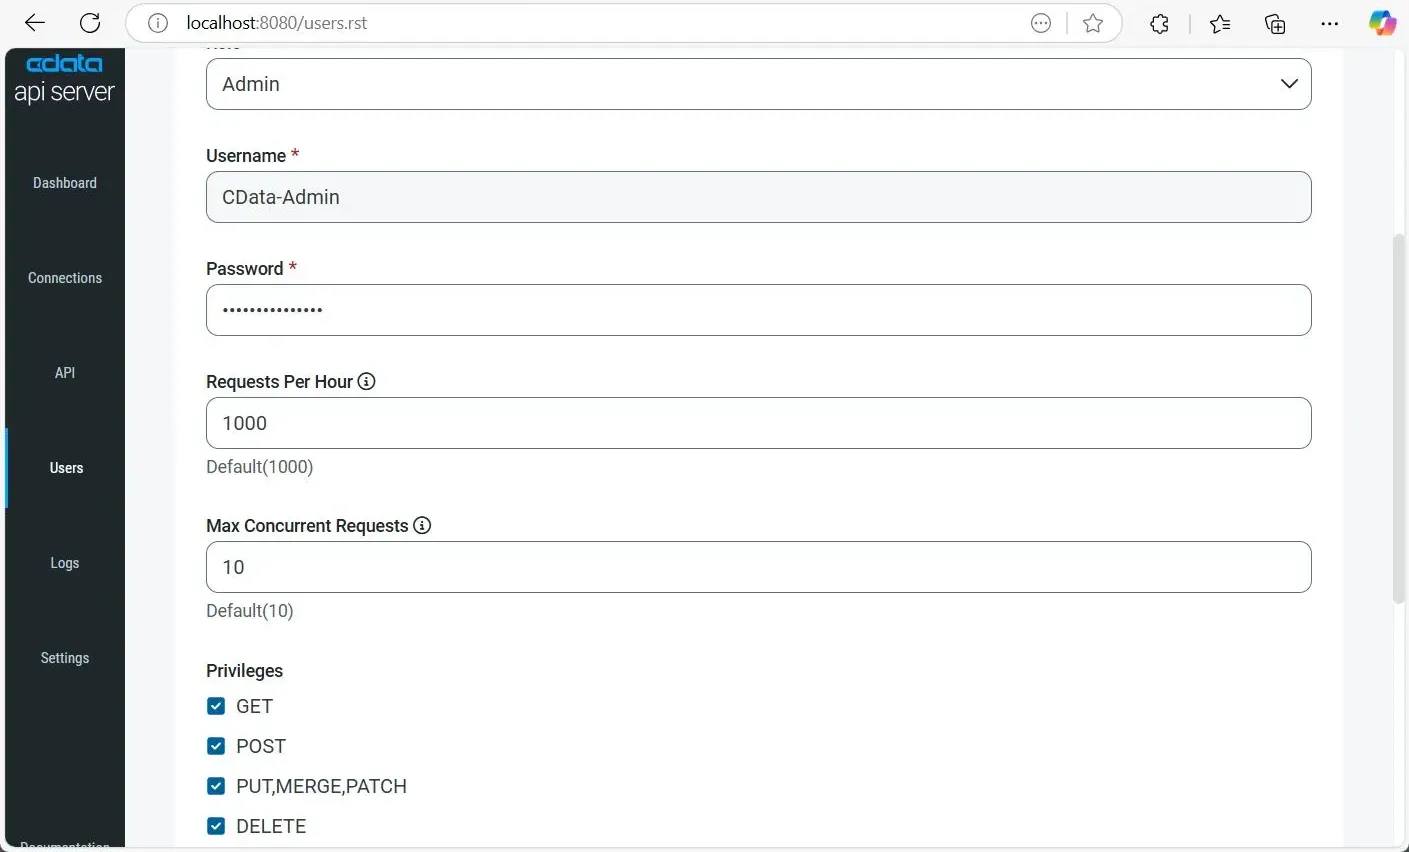Click the CData API Server logo
Screen dimensions: 1409x852
pyautogui.click(x=65, y=79)
